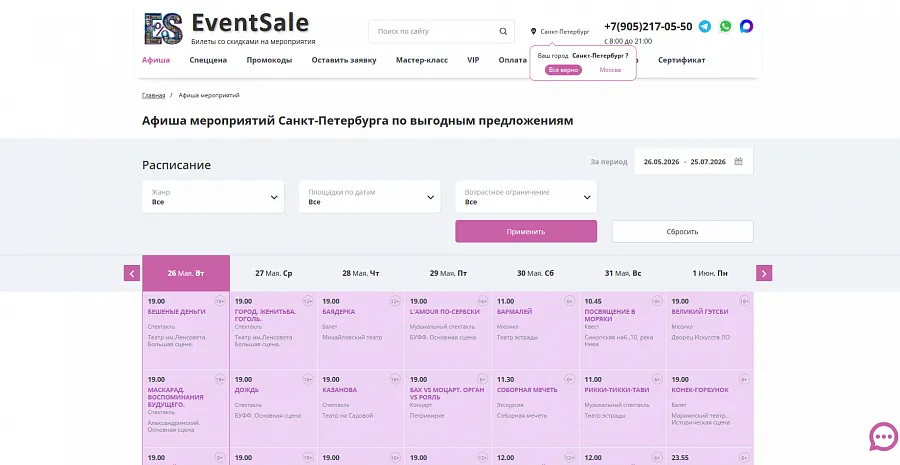Call the phone number +7(905)217-05-50
The height and width of the screenshot is (465, 900).
pyautogui.click(x=648, y=26)
